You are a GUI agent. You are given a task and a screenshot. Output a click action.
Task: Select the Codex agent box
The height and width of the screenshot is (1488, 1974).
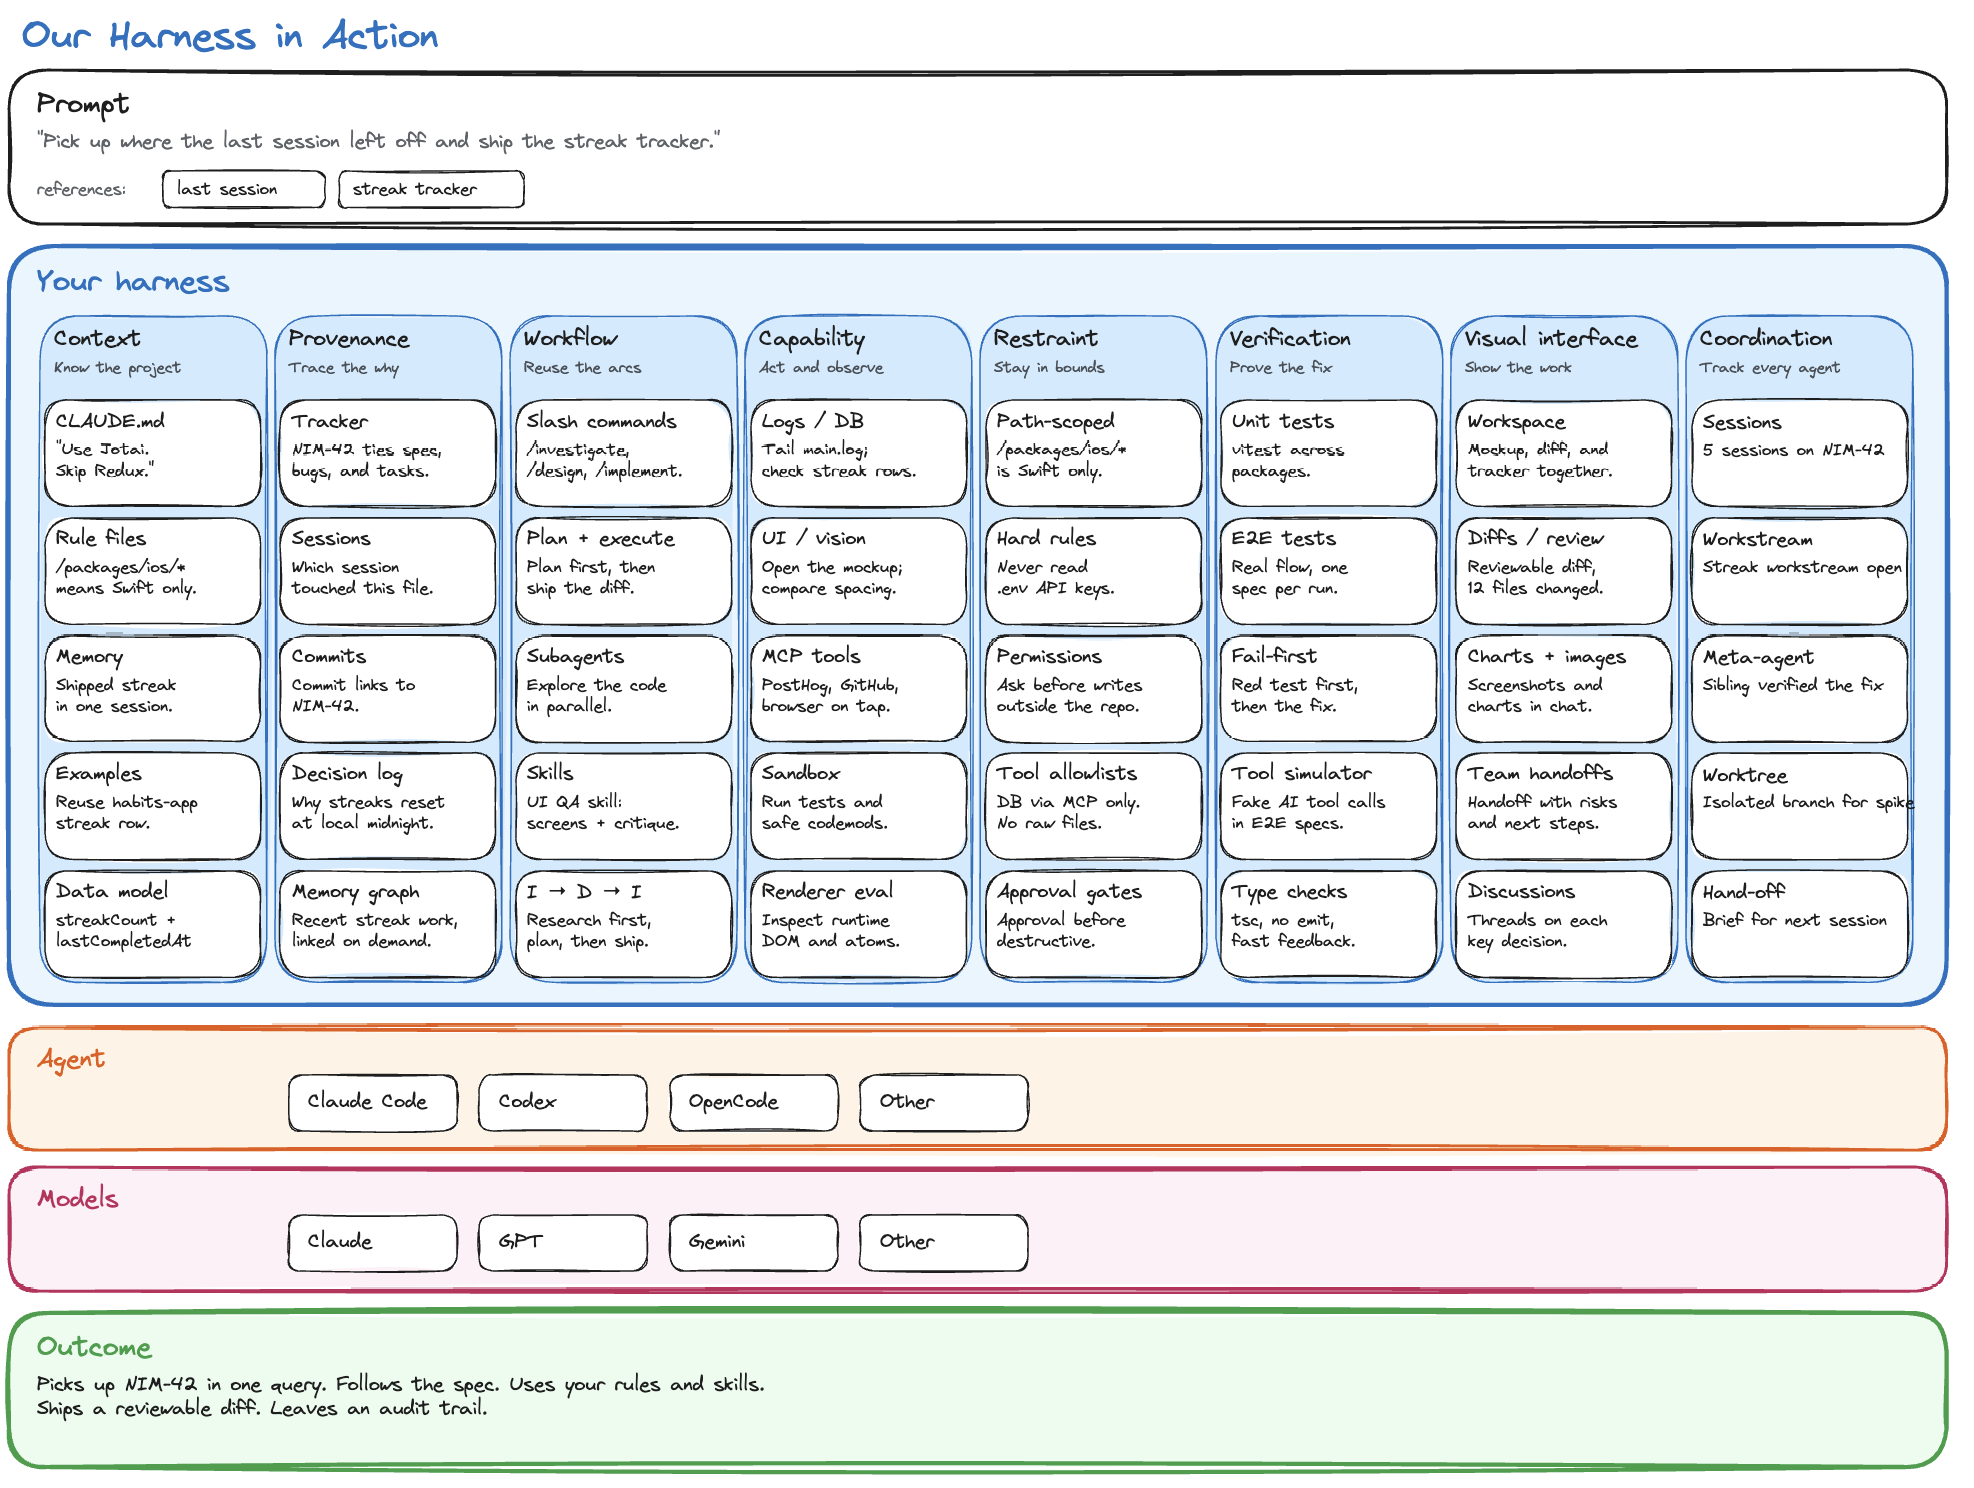[x=563, y=1103]
